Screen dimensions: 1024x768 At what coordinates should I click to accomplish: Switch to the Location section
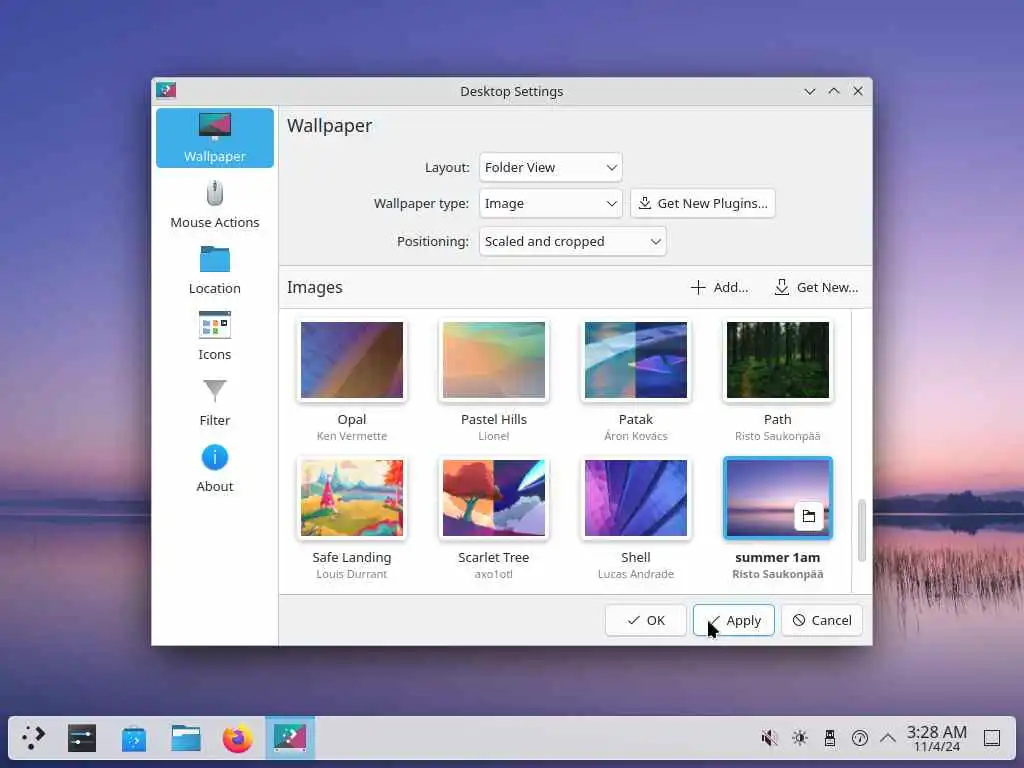(x=214, y=270)
